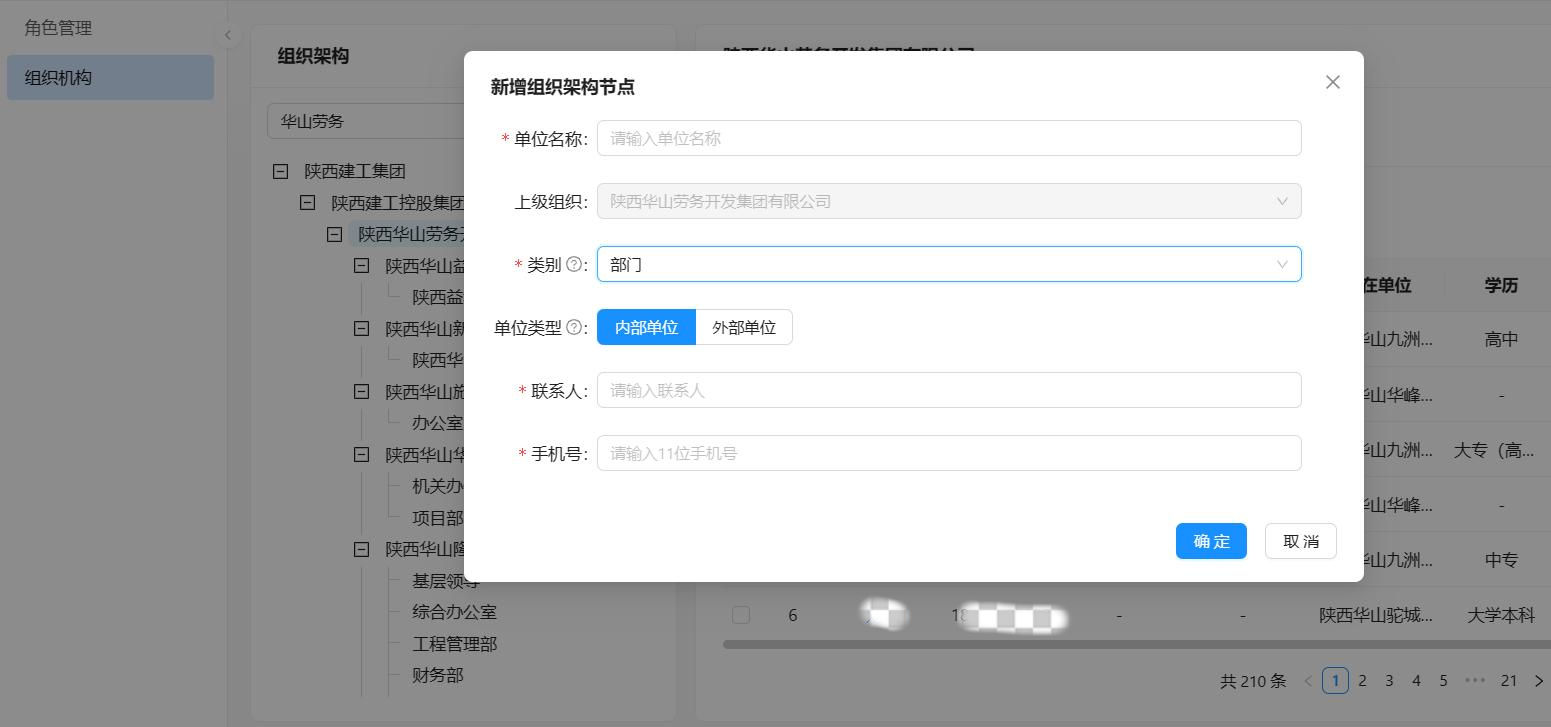
Task: Open the 类别 dropdown showing 部门
Action: click(x=948, y=264)
